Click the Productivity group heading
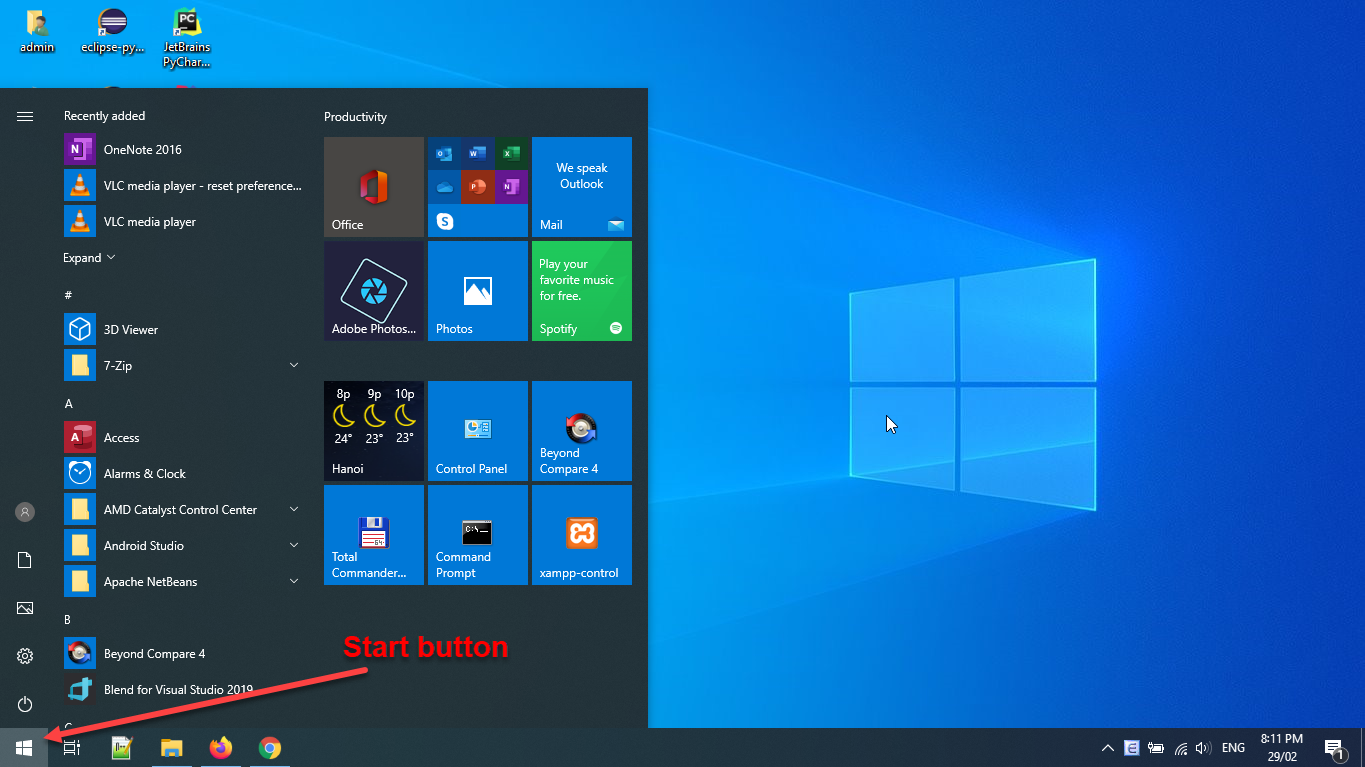This screenshot has height=767, width=1365. coord(355,117)
